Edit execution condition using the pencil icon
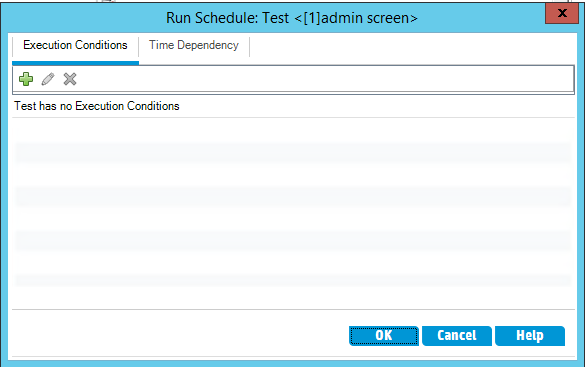Viewport: 585px width, 367px height. [48, 79]
